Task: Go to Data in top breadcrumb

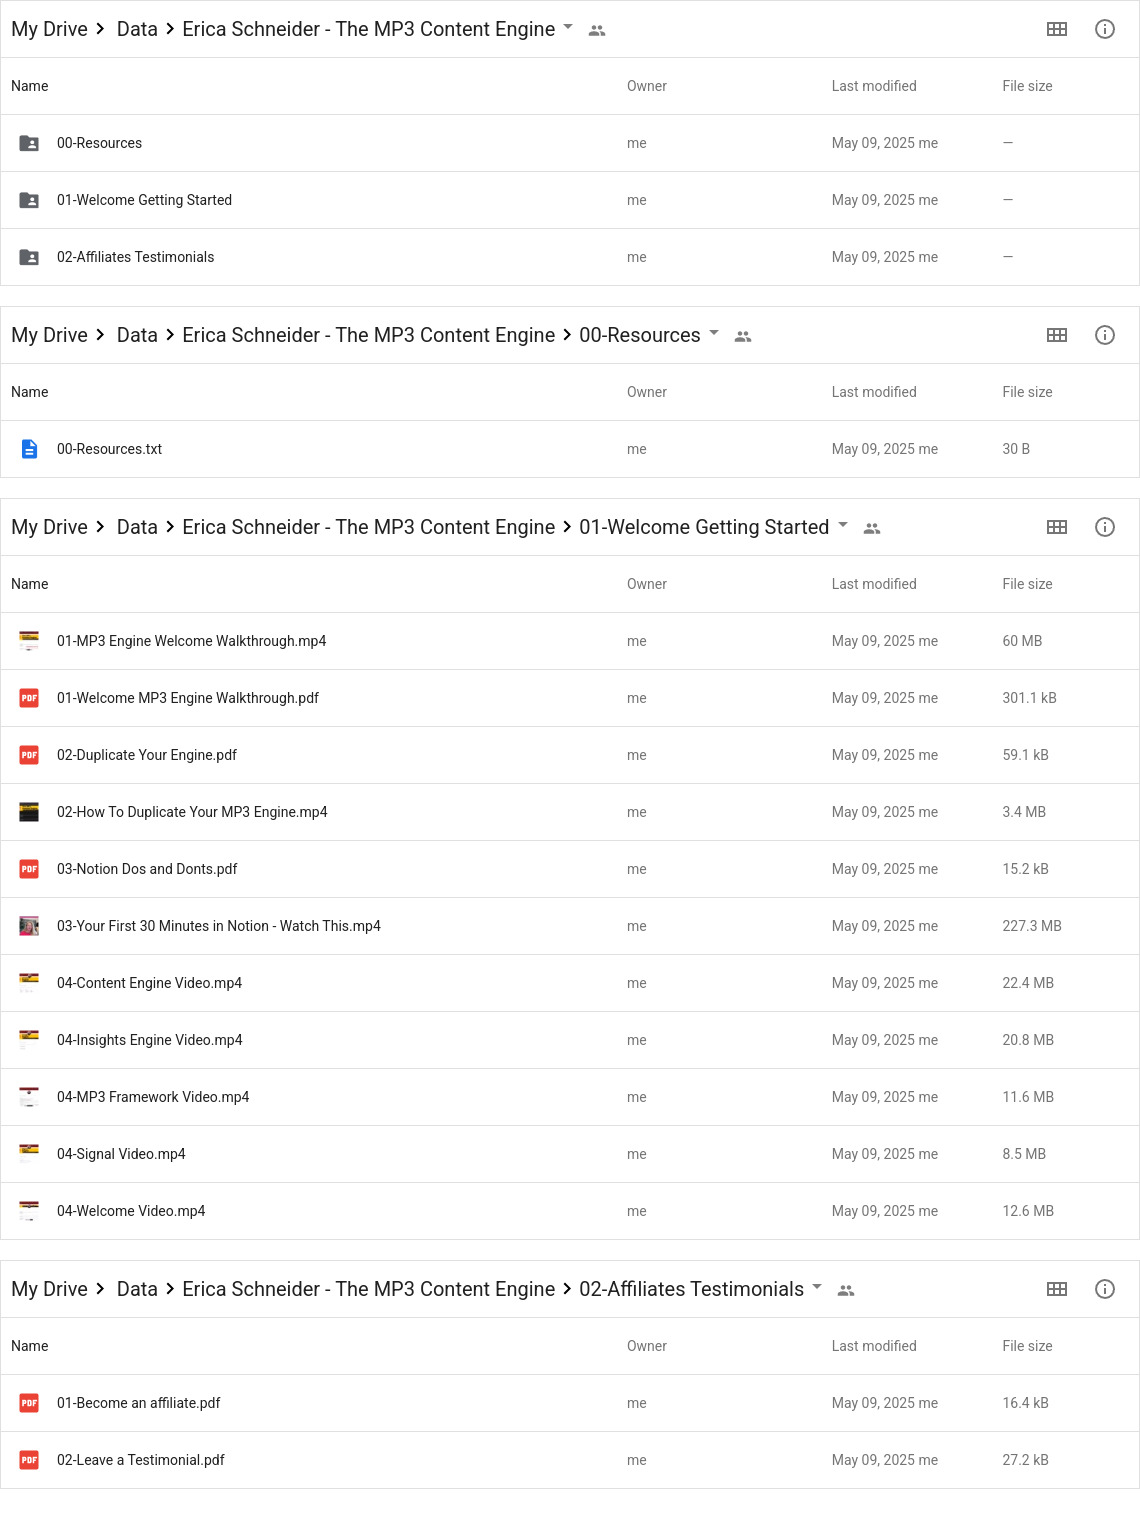Action: pyautogui.click(x=137, y=29)
